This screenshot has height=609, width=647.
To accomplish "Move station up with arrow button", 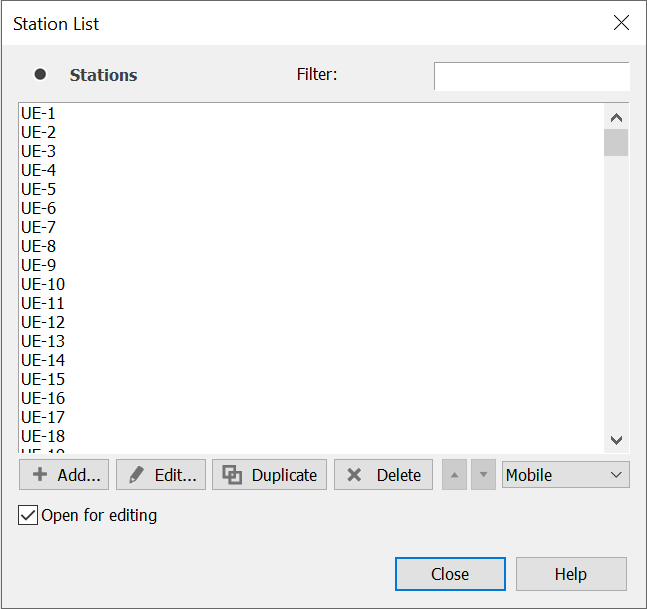I will click(454, 474).
